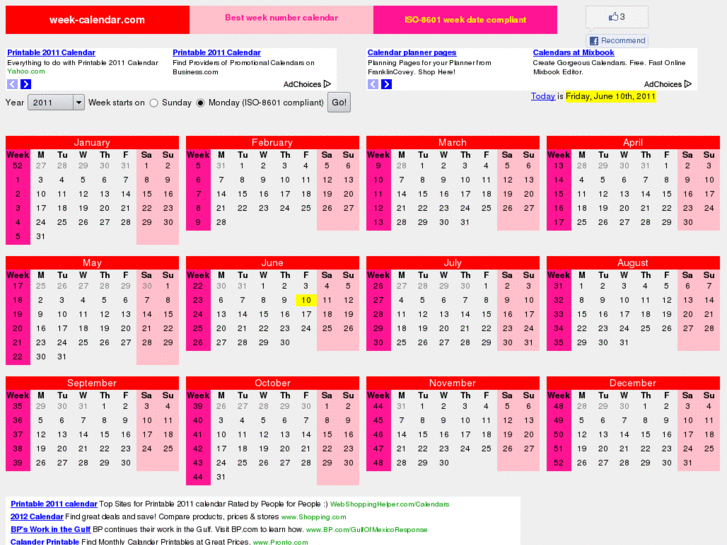The height and width of the screenshot is (545, 727).
Task: Open the Business.com Printable 2011 Calendar ad
Action: coord(217,52)
